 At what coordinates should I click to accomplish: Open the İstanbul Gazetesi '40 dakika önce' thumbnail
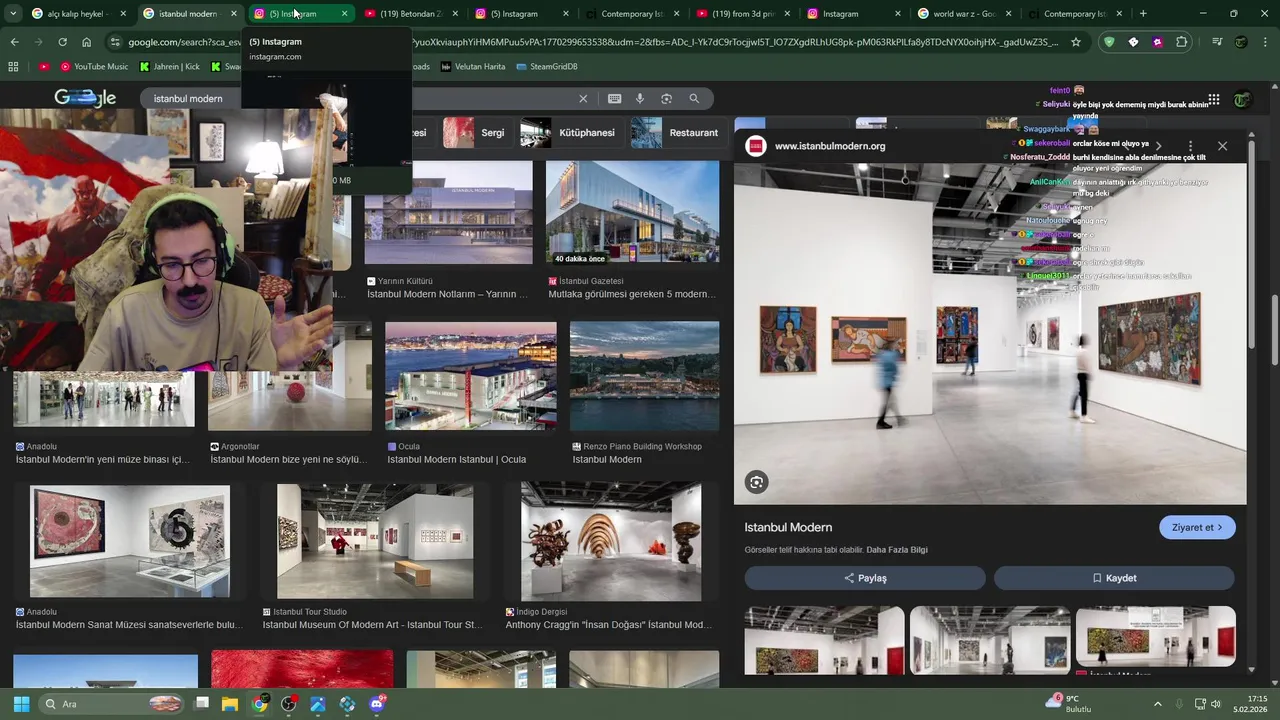coord(632,212)
